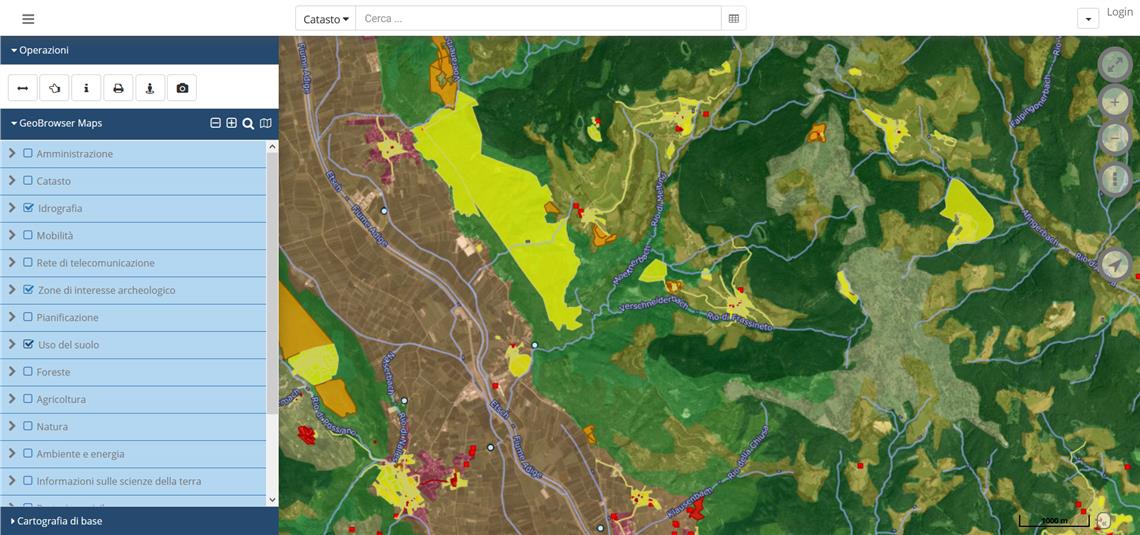Toggle fullscreen map view
Image resolution: width=1140 pixels, height=535 pixels.
[1114, 64]
